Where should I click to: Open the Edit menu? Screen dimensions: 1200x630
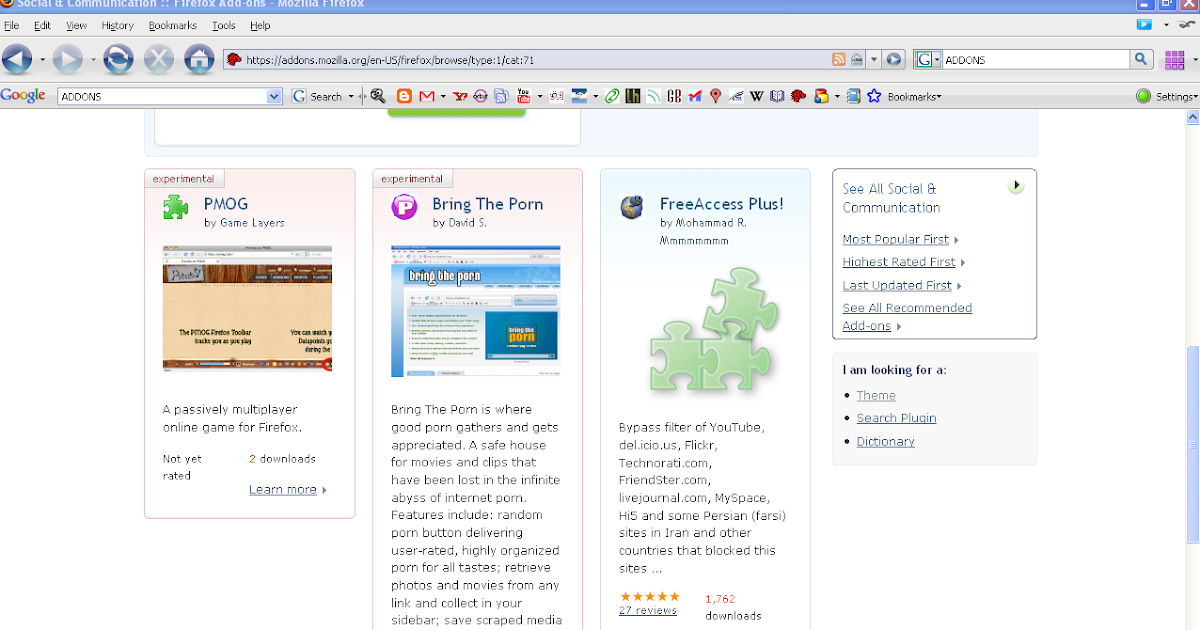[x=42, y=25]
